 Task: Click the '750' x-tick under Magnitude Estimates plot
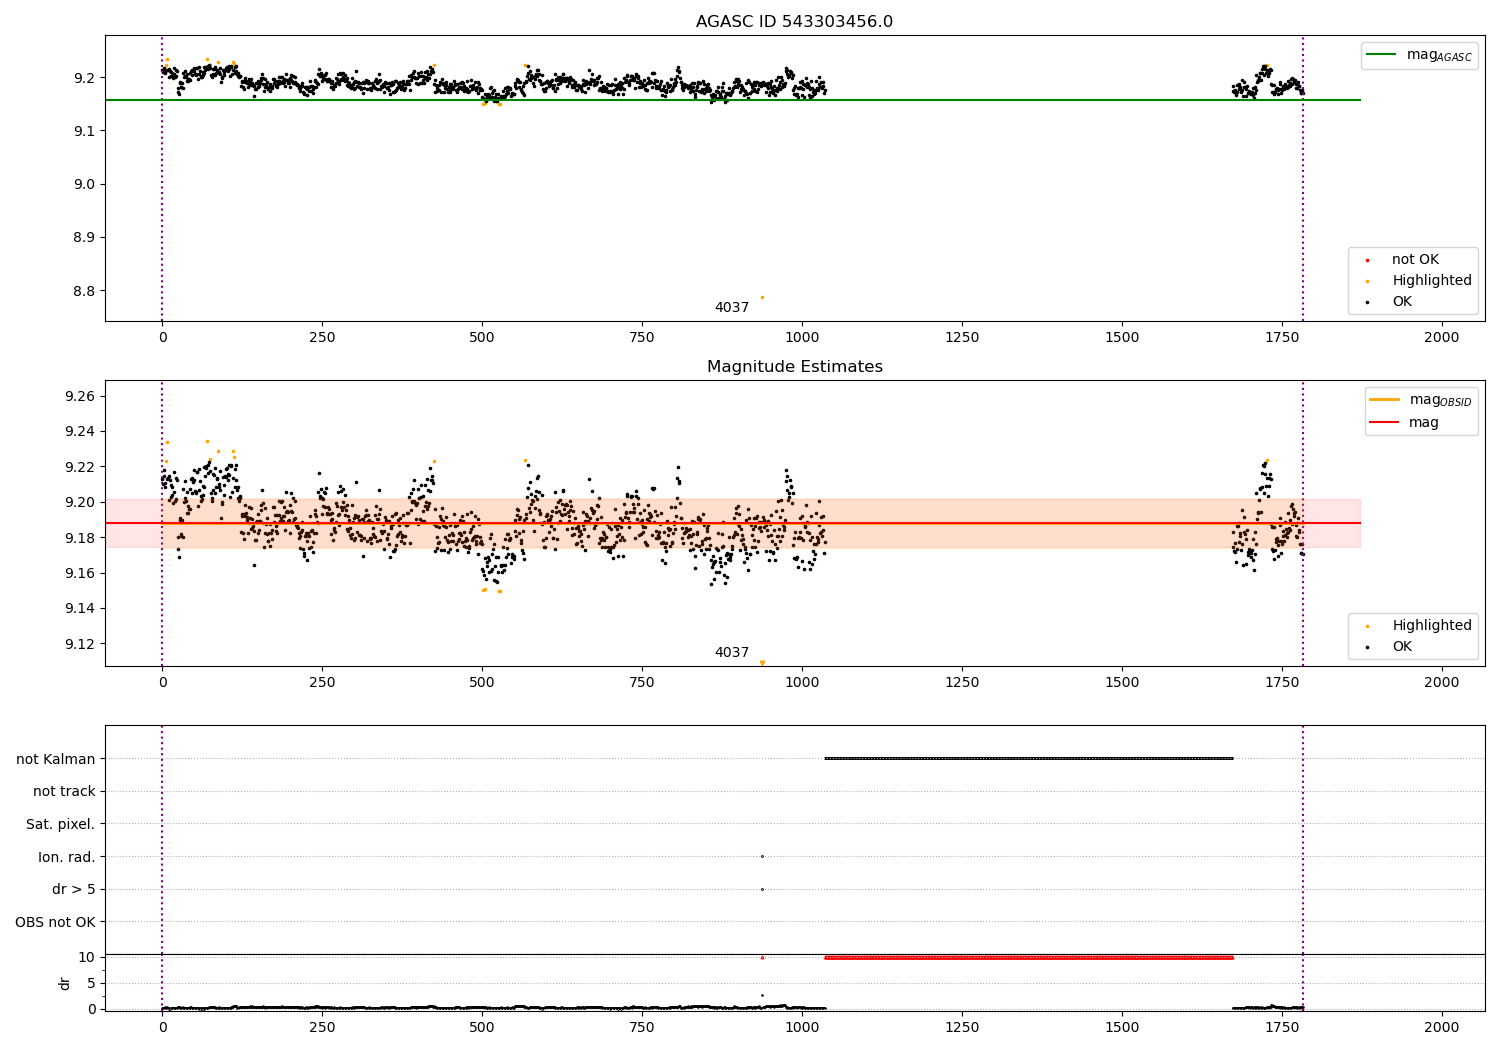pos(642,683)
